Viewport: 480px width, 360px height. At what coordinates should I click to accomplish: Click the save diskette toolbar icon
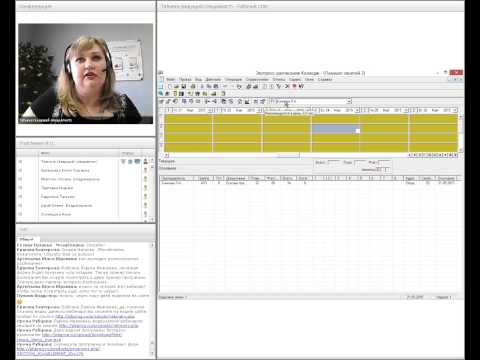click(x=184, y=86)
